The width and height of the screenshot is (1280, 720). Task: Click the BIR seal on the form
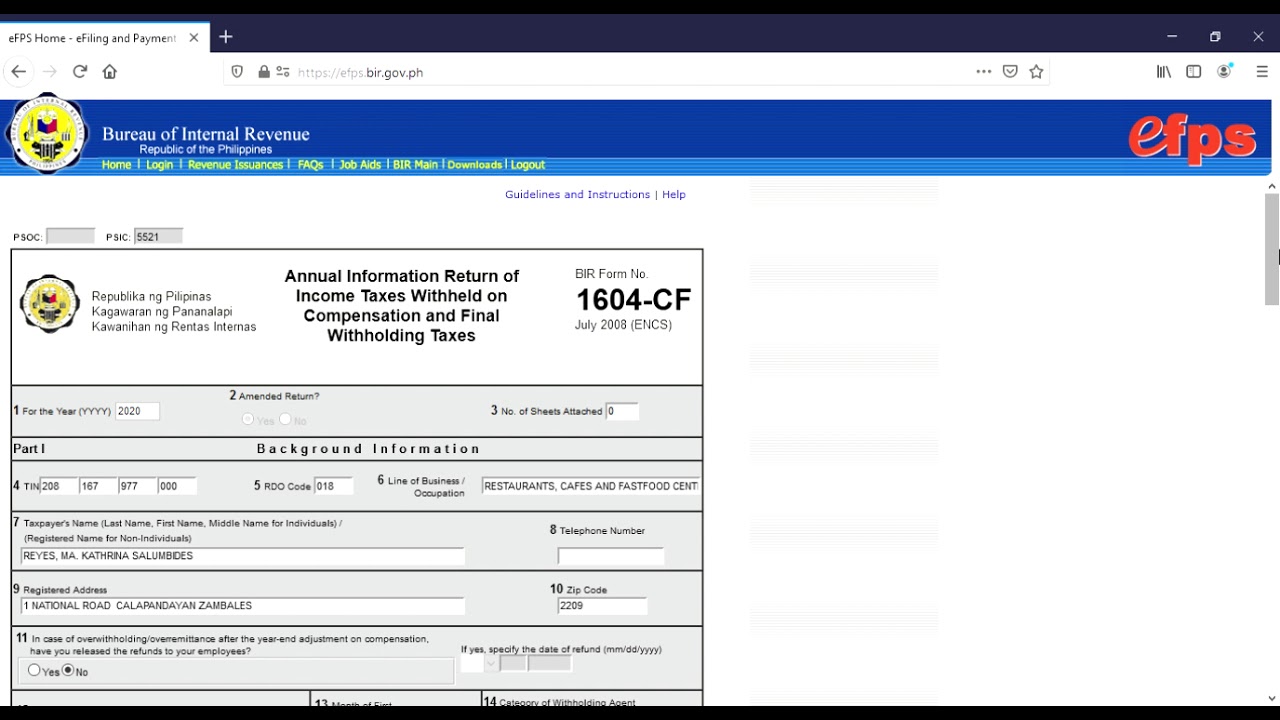click(x=49, y=304)
